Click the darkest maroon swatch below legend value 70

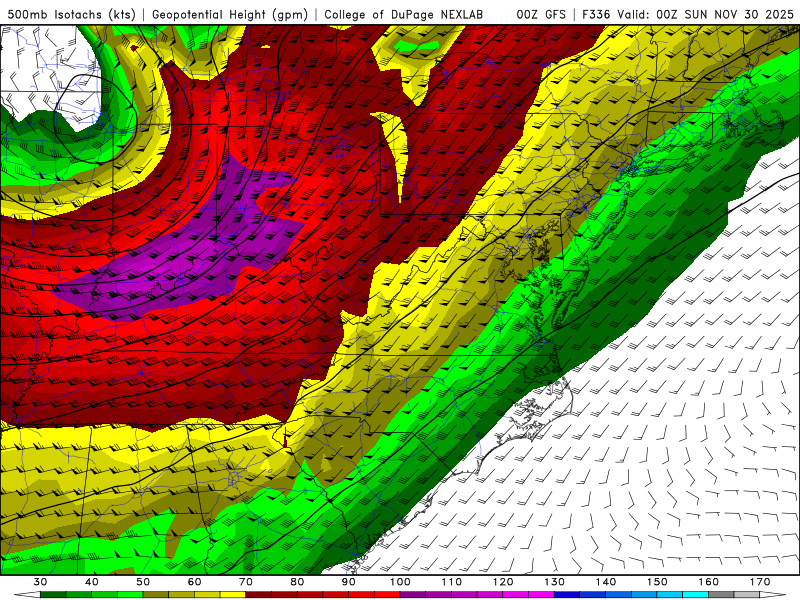tap(259, 595)
